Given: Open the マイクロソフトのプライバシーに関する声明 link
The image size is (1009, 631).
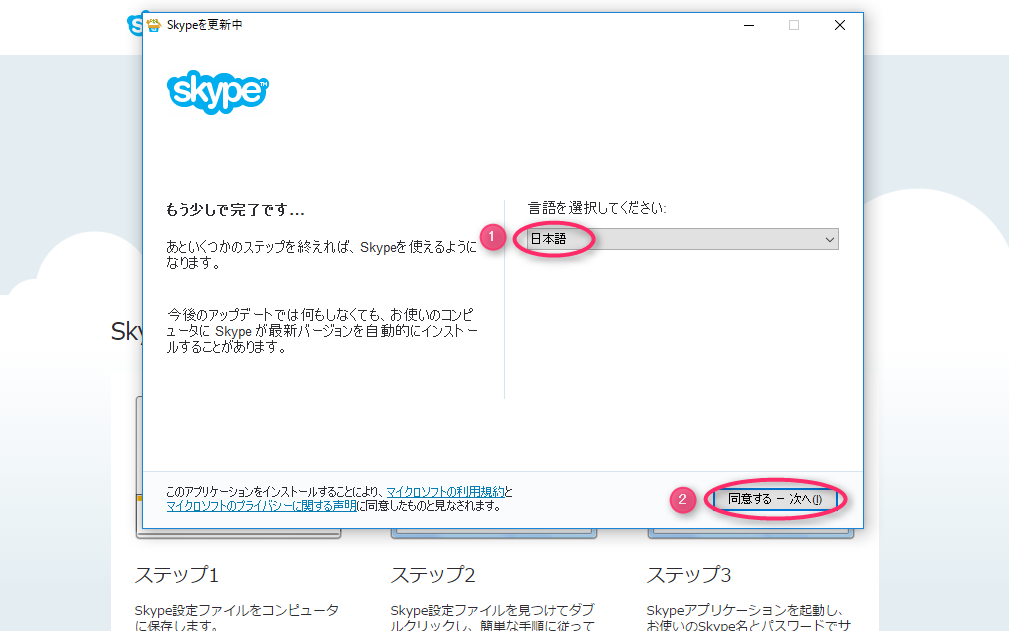Looking at the screenshot, I should pos(261,506).
